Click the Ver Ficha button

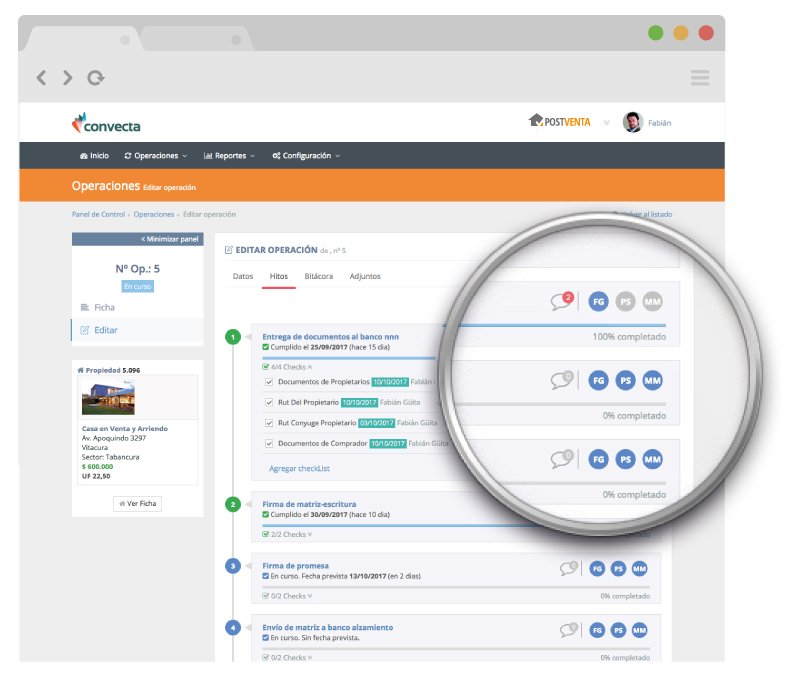[x=137, y=503]
